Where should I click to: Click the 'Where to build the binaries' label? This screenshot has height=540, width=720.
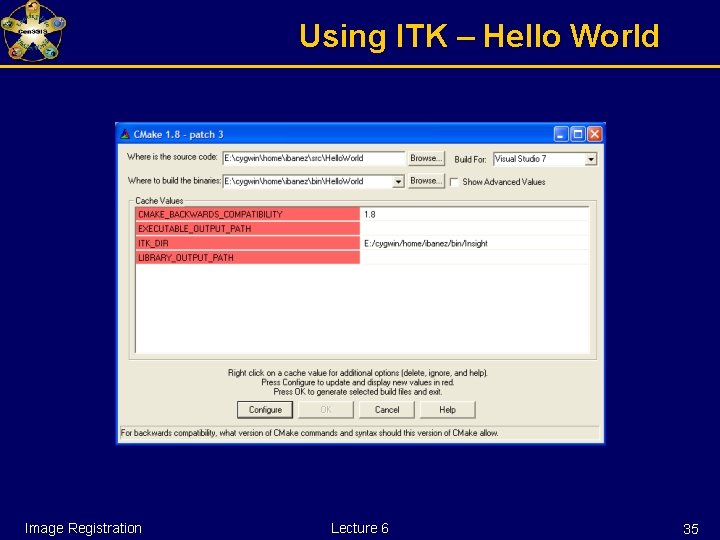174,181
